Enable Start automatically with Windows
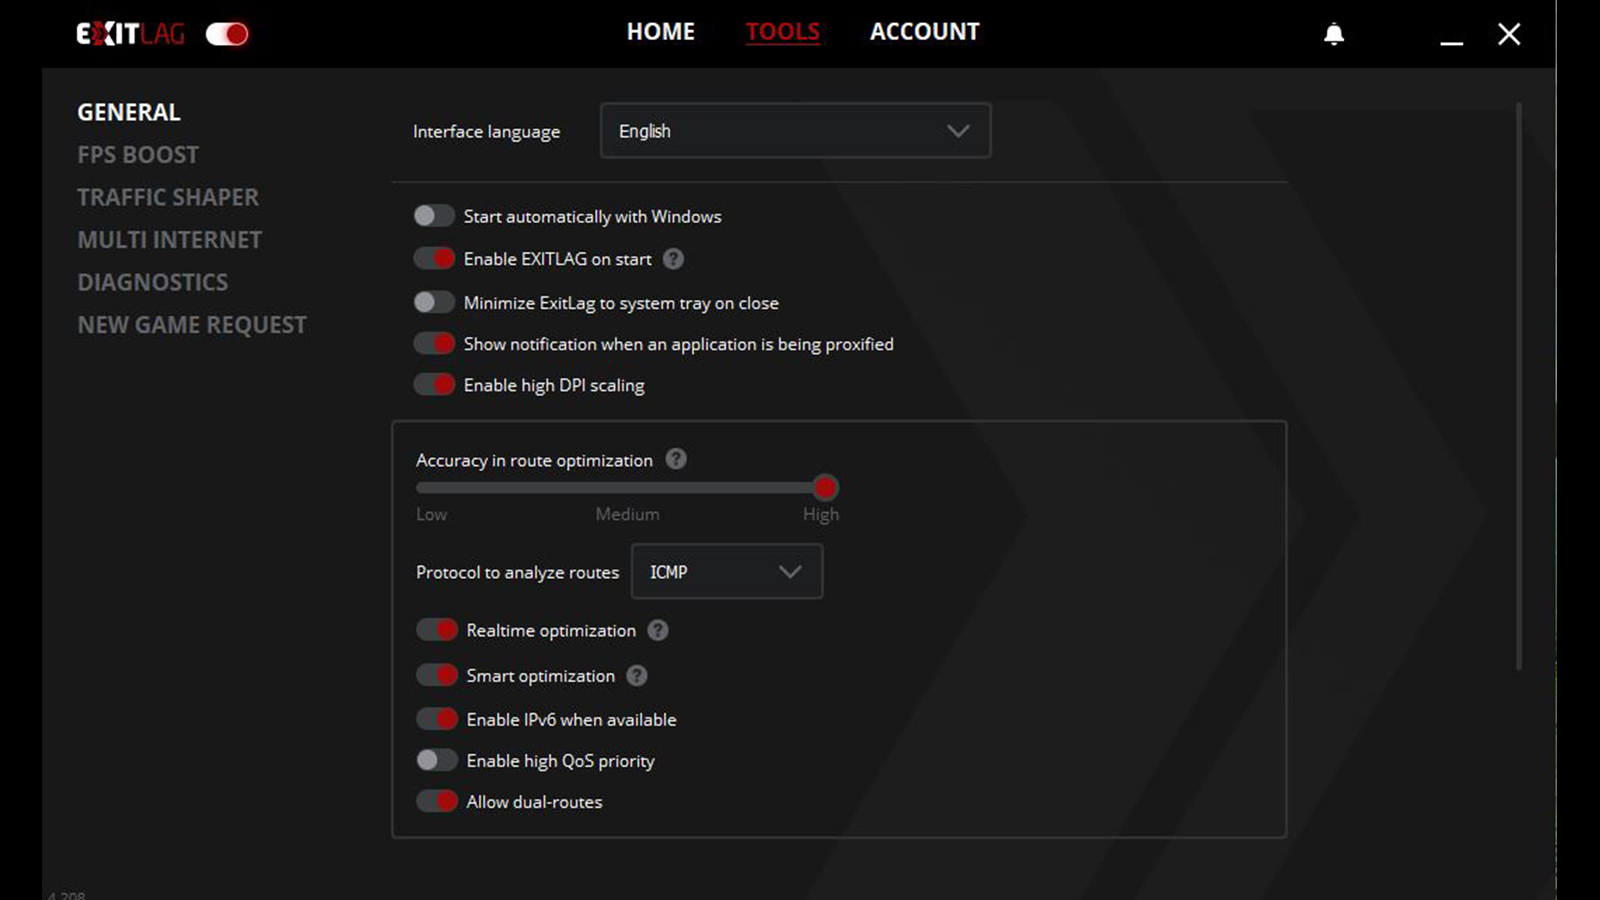Screen dimensions: 1600x900 tap(434, 216)
